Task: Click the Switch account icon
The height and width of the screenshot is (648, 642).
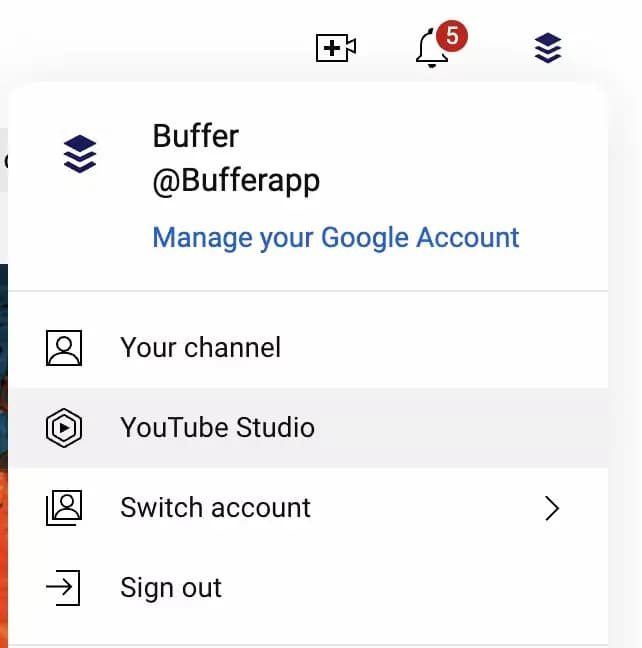Action: coord(64,508)
